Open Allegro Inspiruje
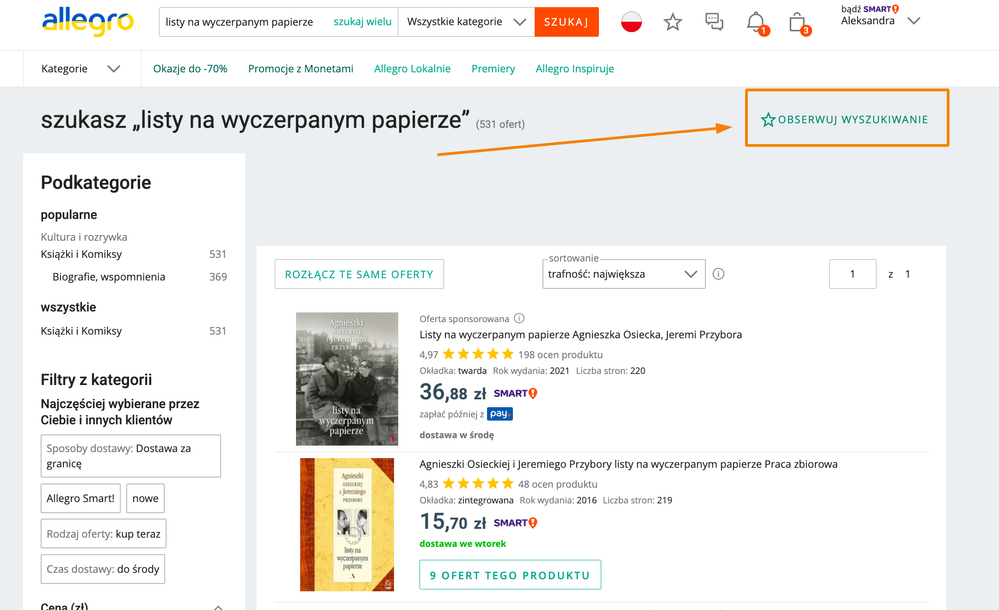Screen dimensions: 999x610 pos(575,69)
